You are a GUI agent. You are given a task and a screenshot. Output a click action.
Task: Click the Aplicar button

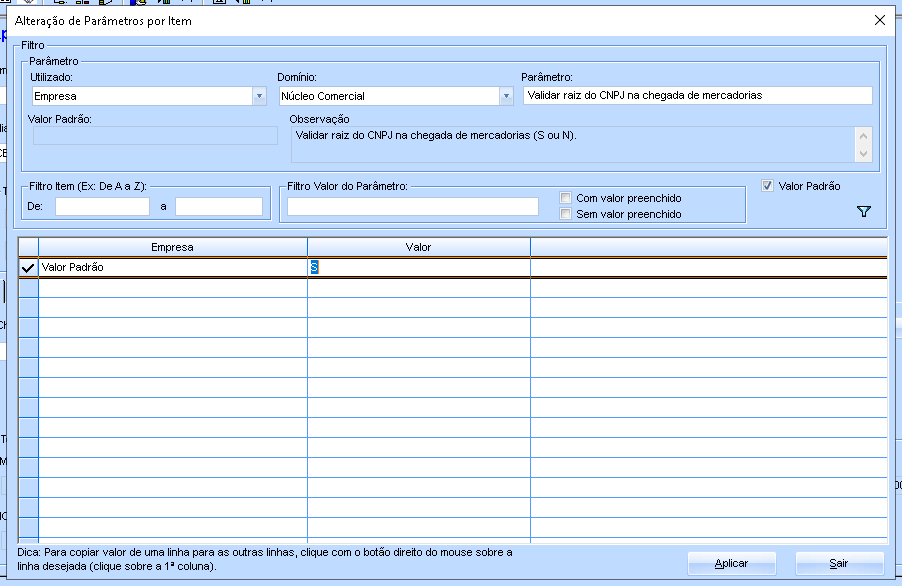click(731, 564)
